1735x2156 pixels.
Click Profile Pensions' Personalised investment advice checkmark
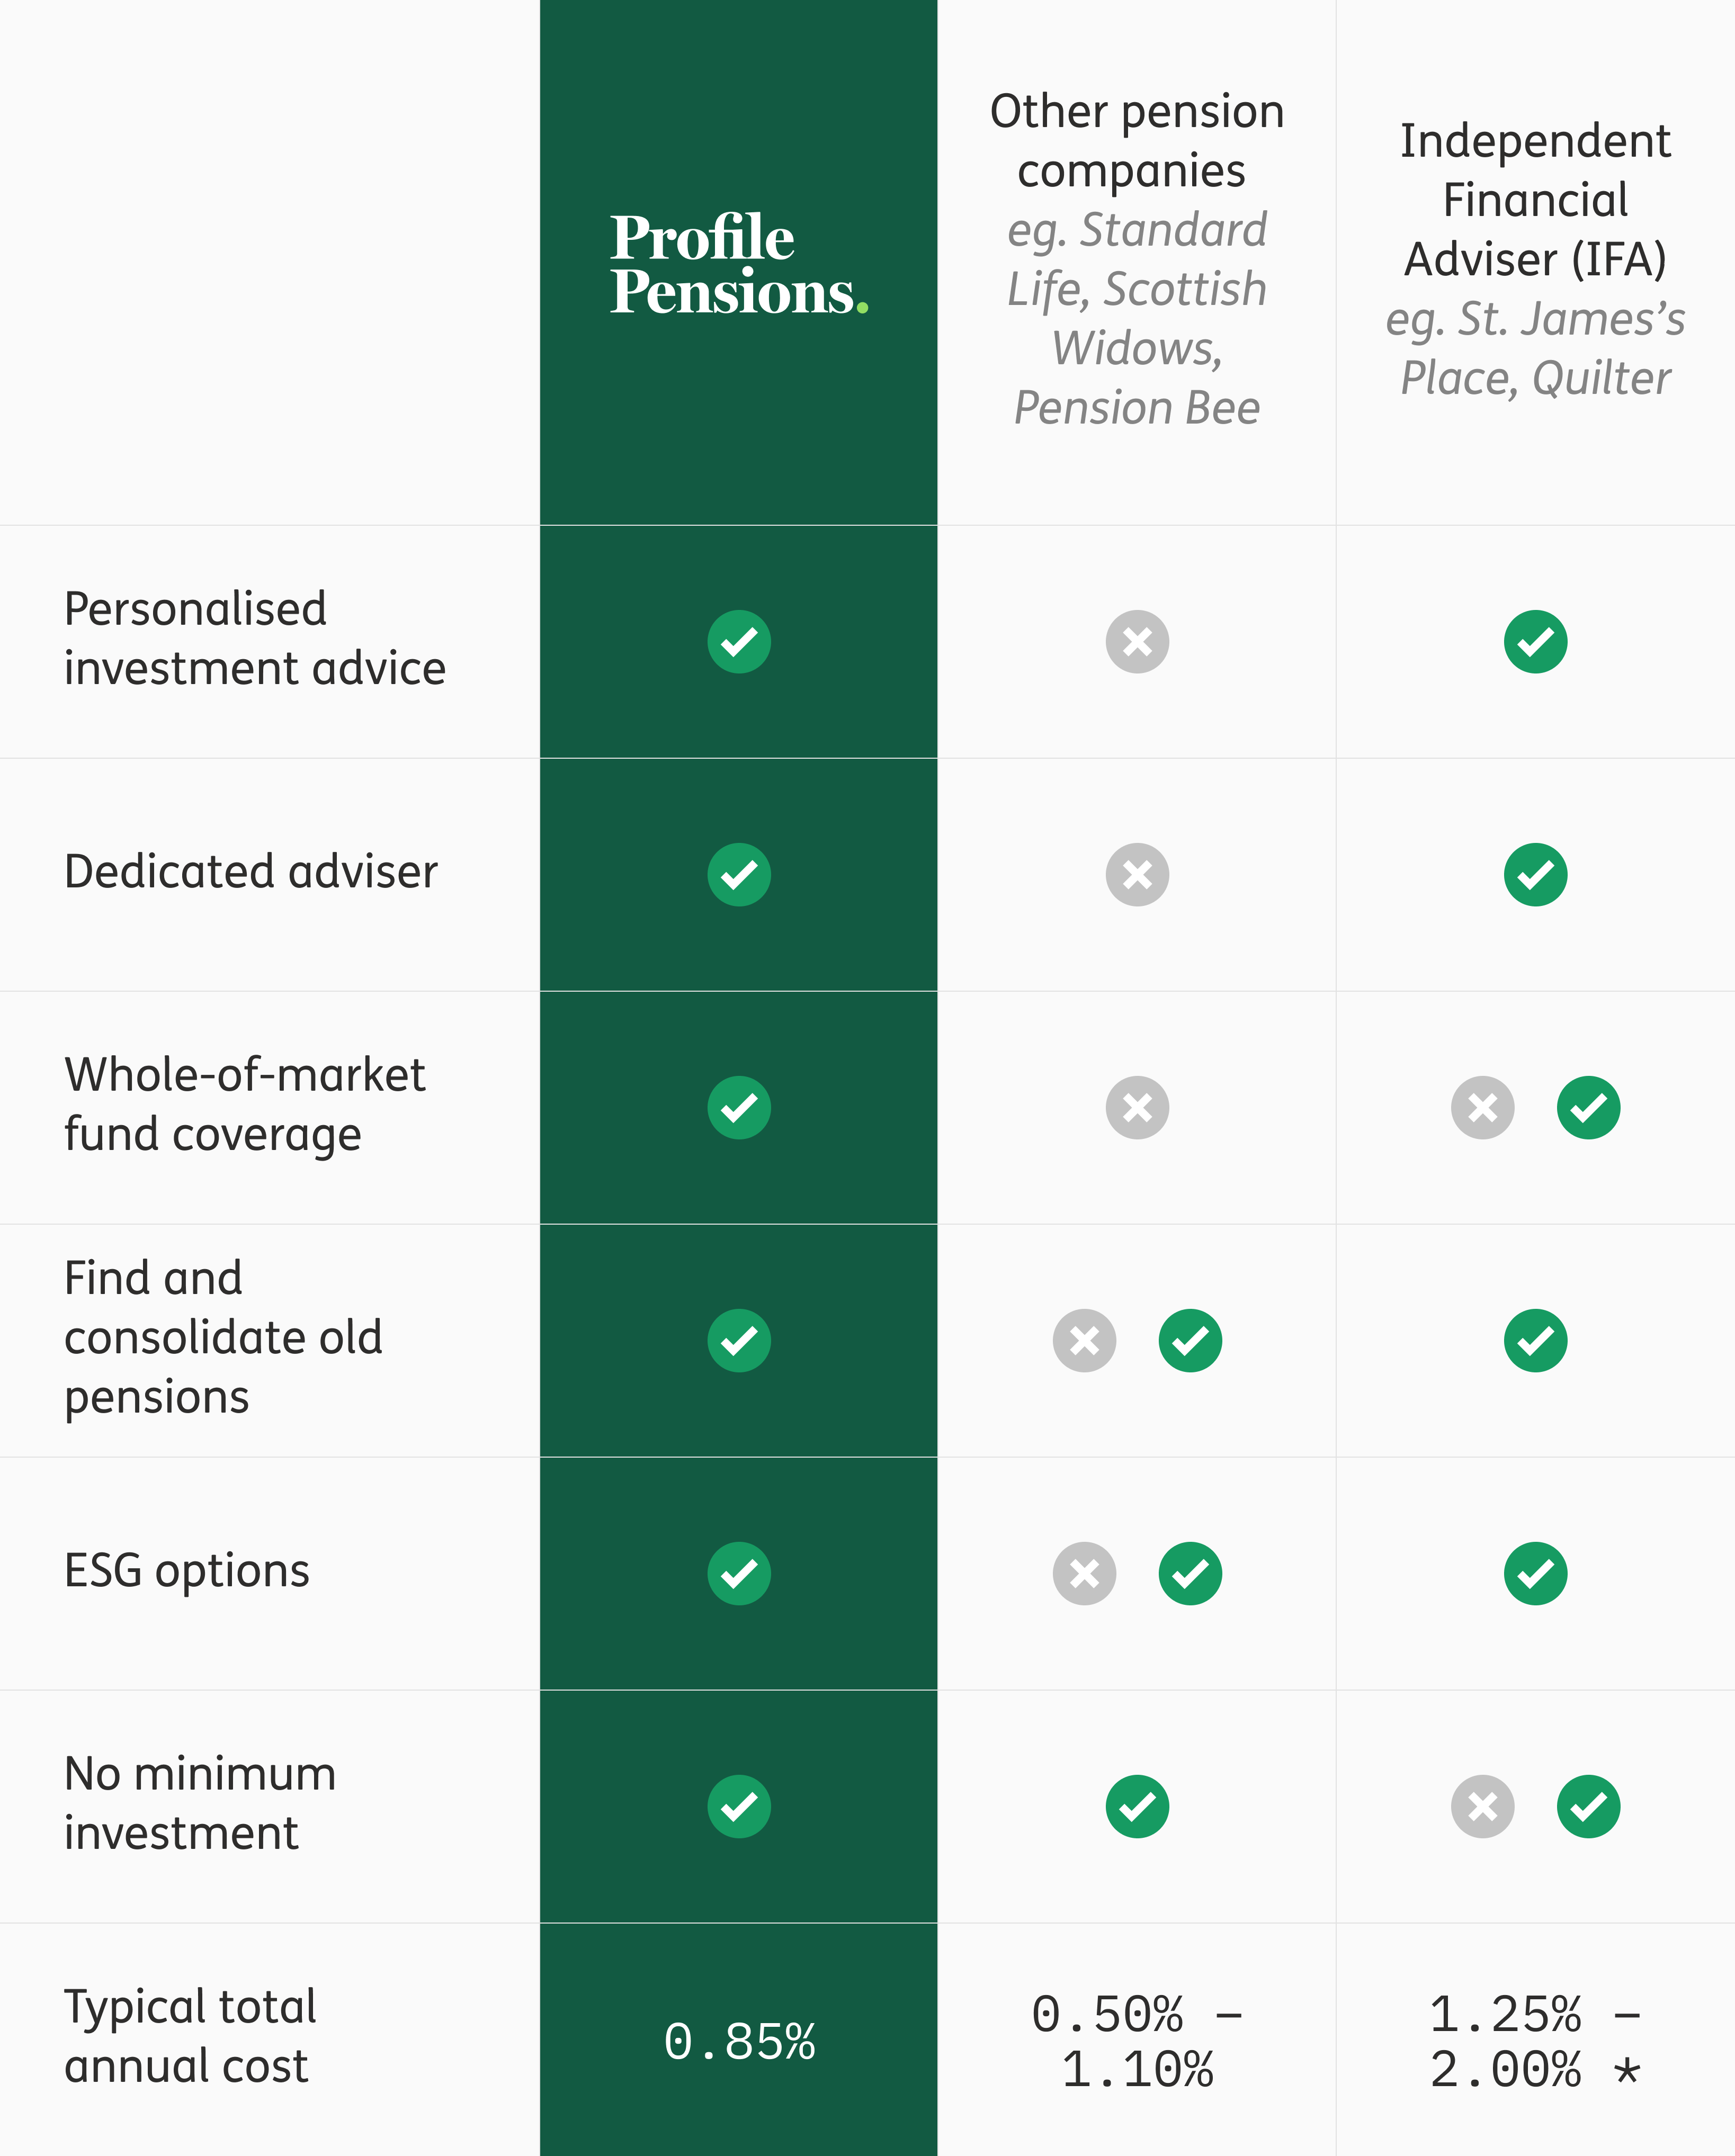(x=739, y=641)
